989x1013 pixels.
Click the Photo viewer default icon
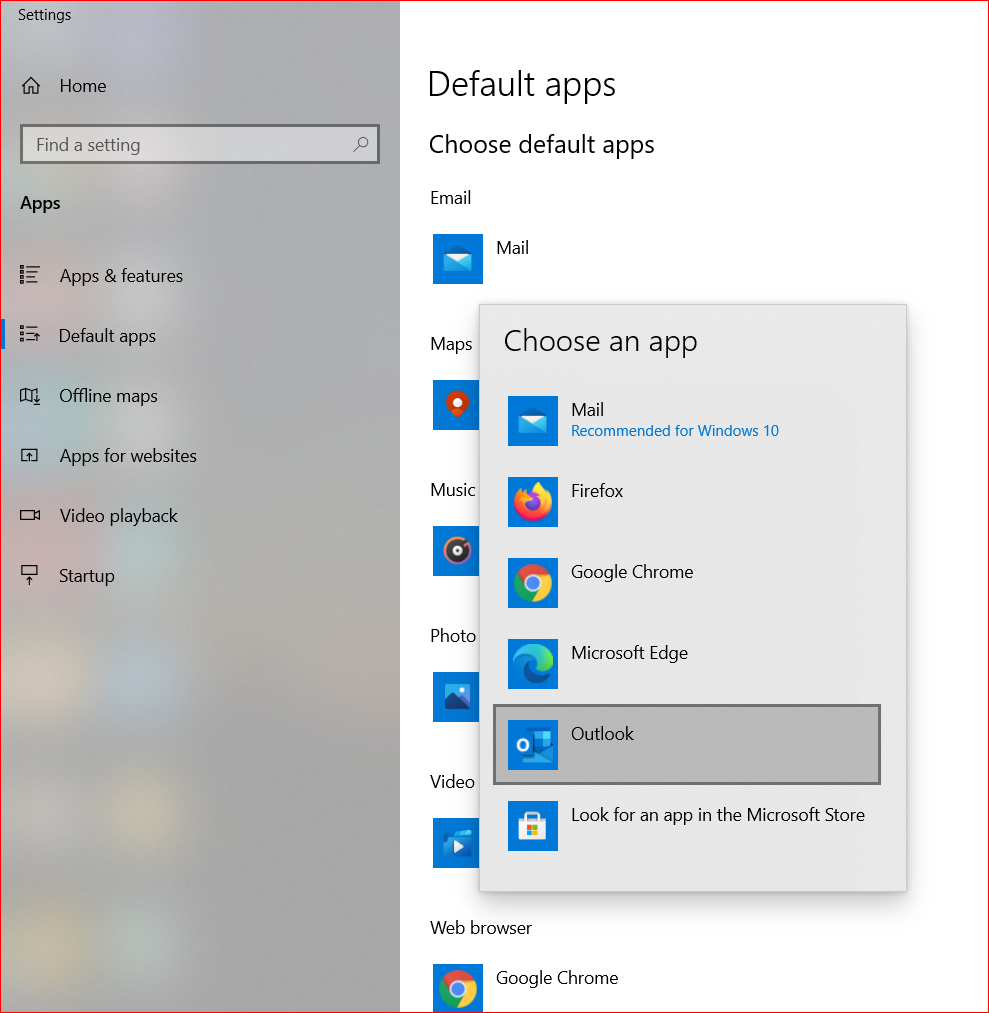click(x=456, y=697)
